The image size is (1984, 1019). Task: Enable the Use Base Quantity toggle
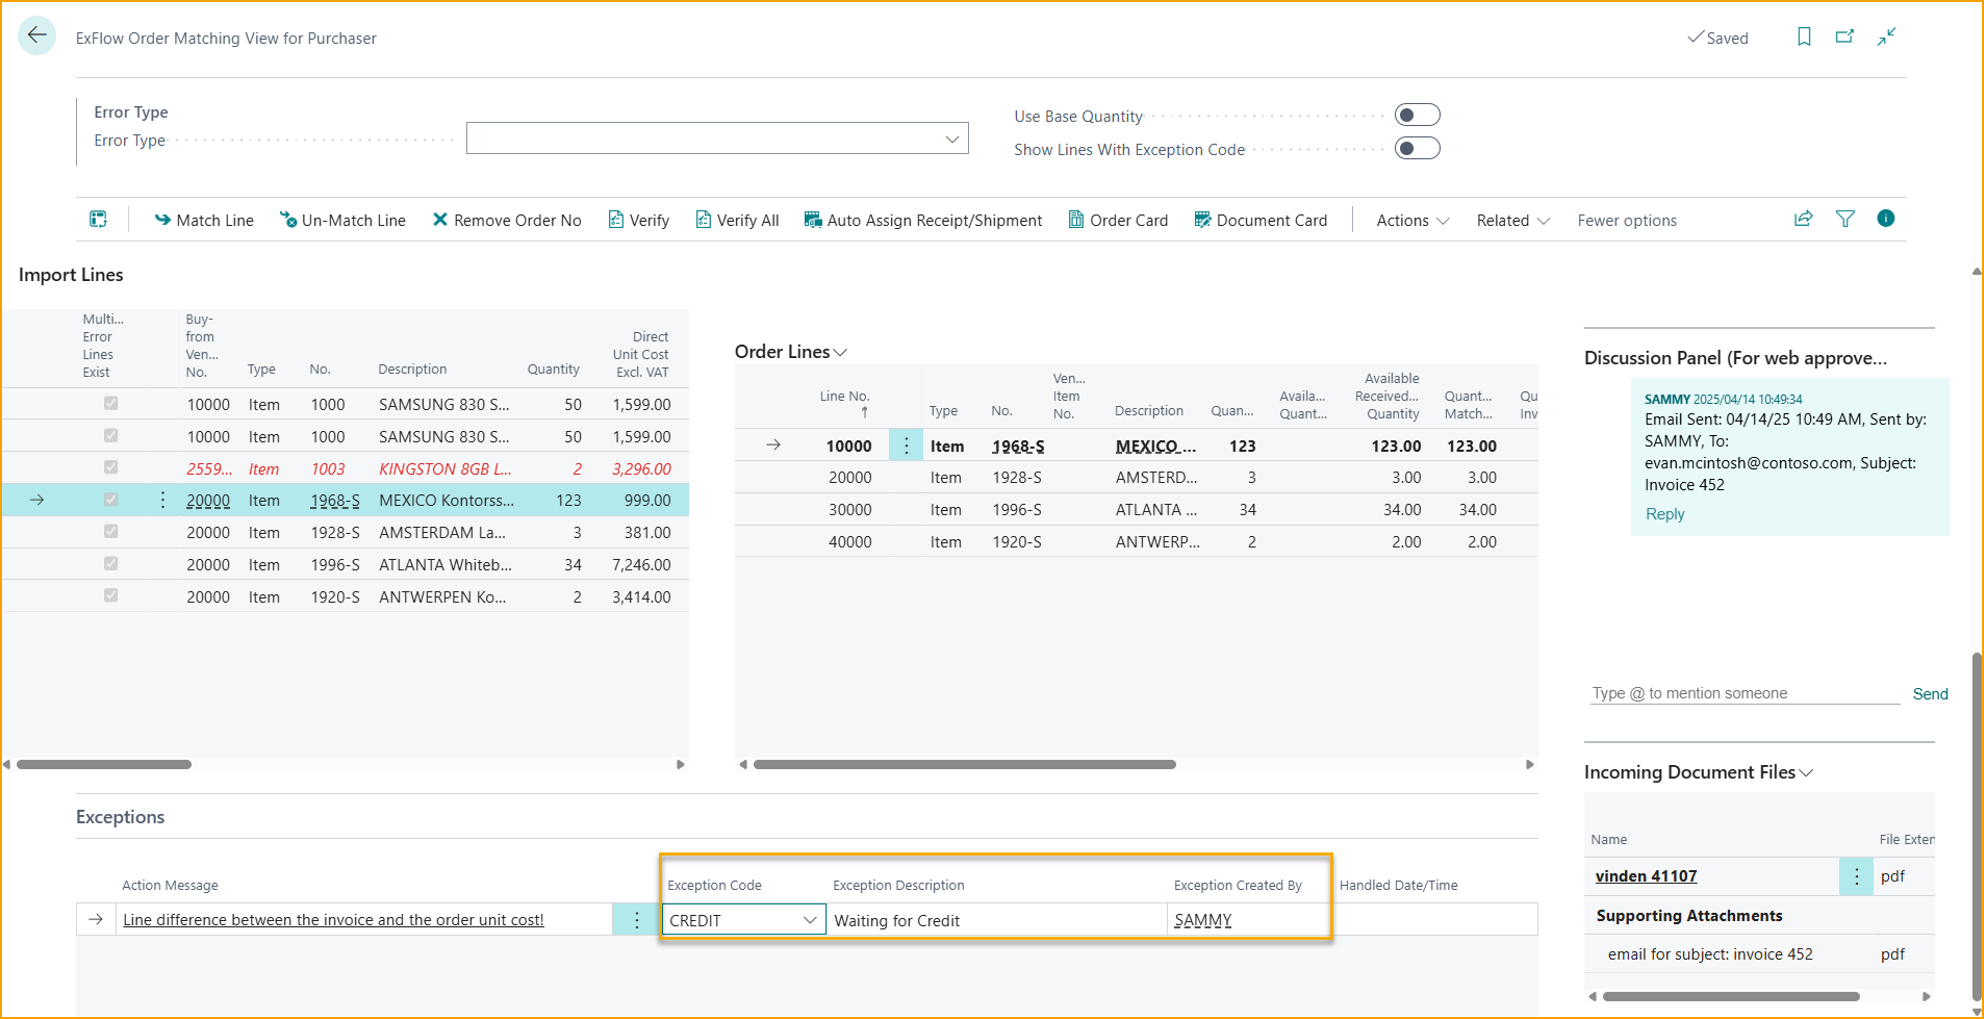1417,115
